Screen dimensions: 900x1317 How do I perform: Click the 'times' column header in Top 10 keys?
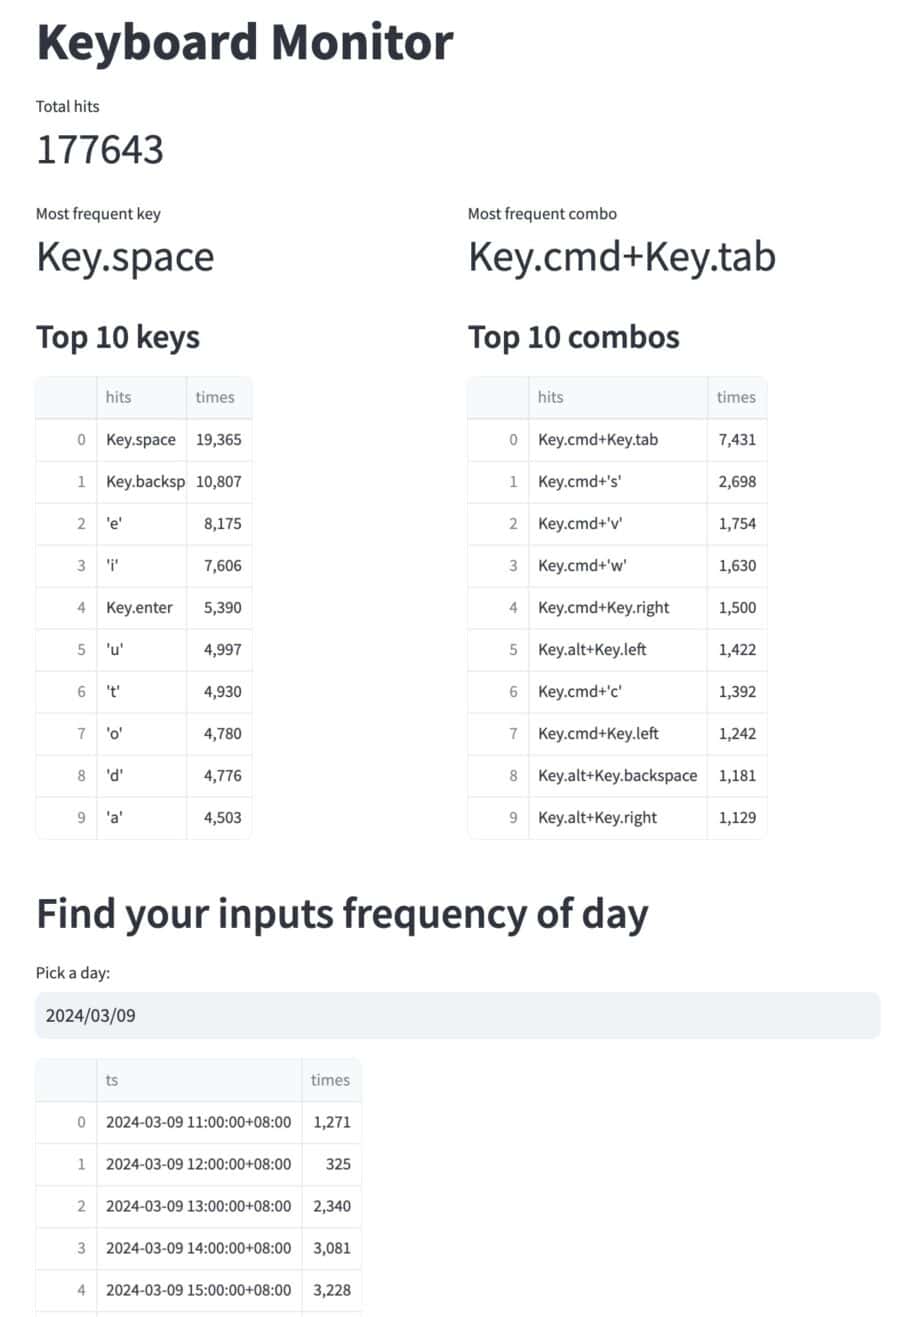[218, 397]
